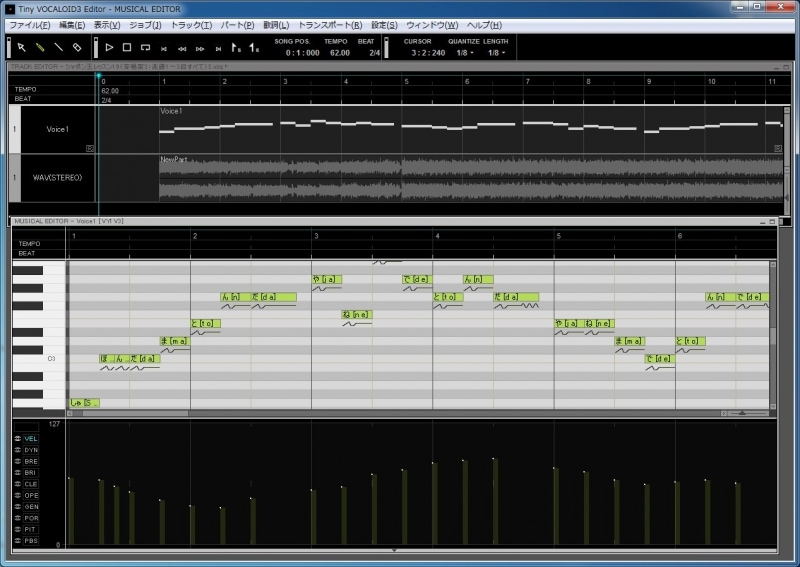Open the LENGTH 1/8 dropdown
The image size is (800, 567).
pos(496,53)
